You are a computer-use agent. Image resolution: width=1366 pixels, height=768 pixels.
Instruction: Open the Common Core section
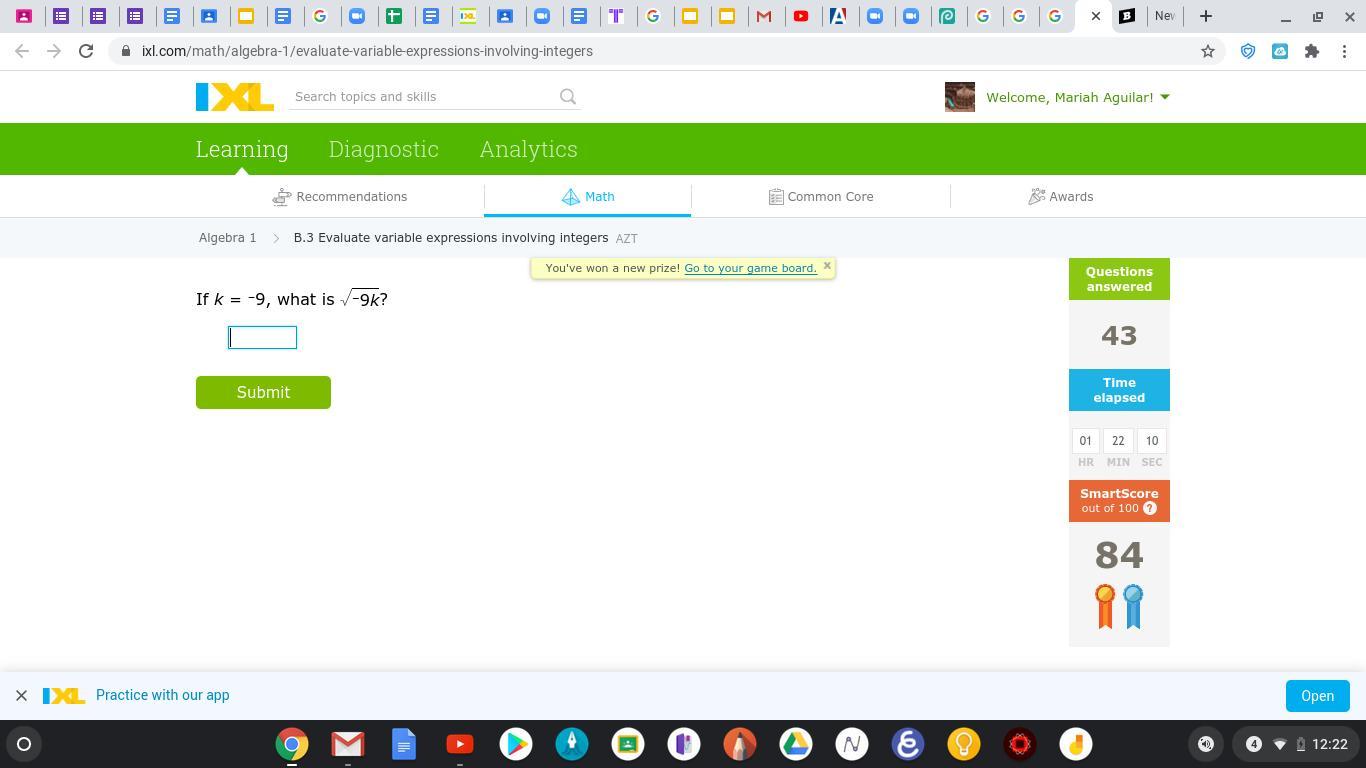(821, 197)
